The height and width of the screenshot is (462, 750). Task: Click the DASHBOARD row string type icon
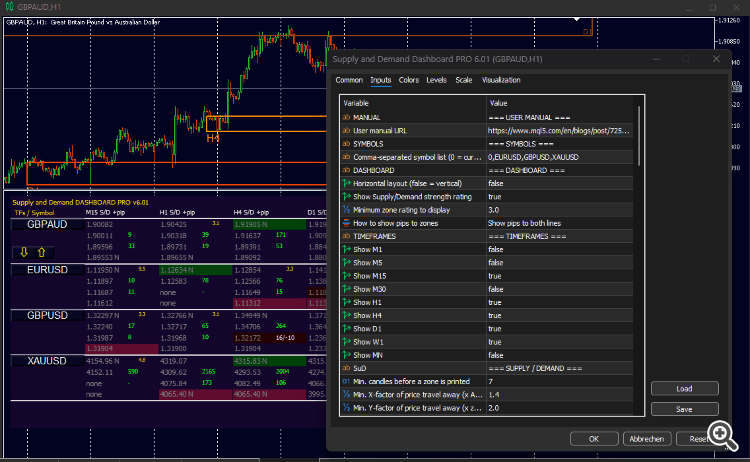pyautogui.click(x=346, y=170)
